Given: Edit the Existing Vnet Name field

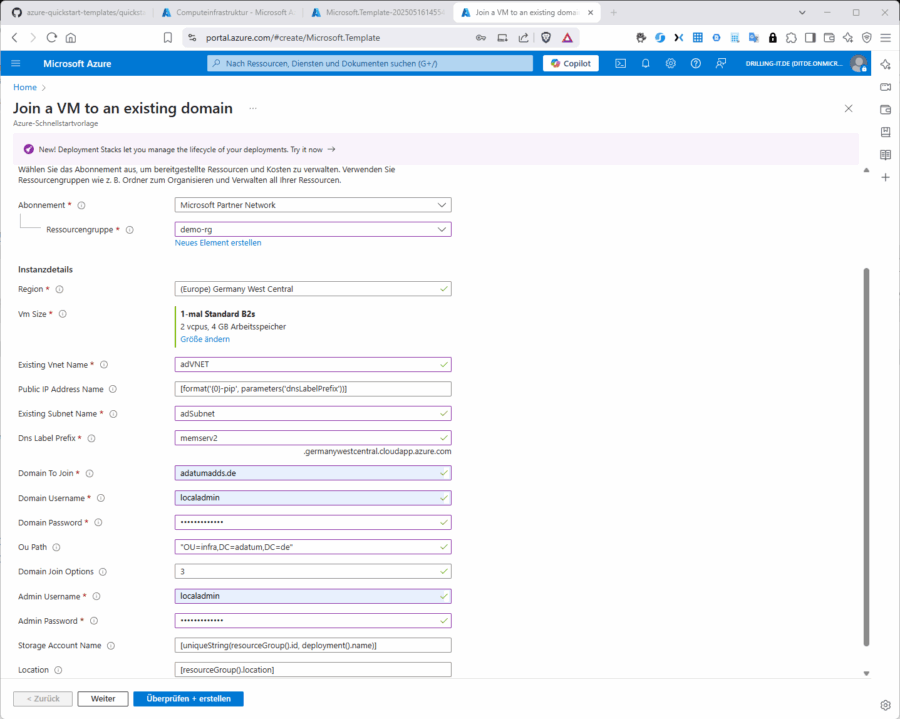Looking at the screenshot, I should click(x=313, y=364).
